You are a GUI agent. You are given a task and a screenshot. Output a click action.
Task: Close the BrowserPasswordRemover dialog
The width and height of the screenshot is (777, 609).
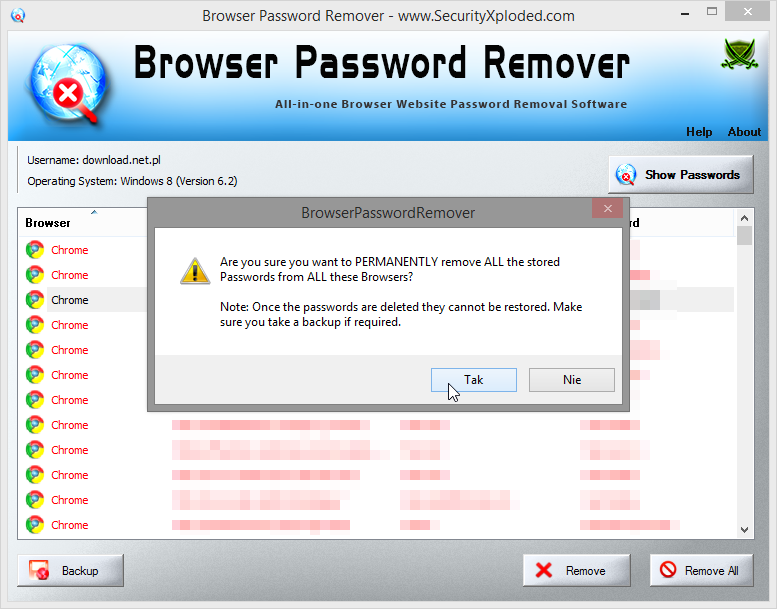point(608,209)
